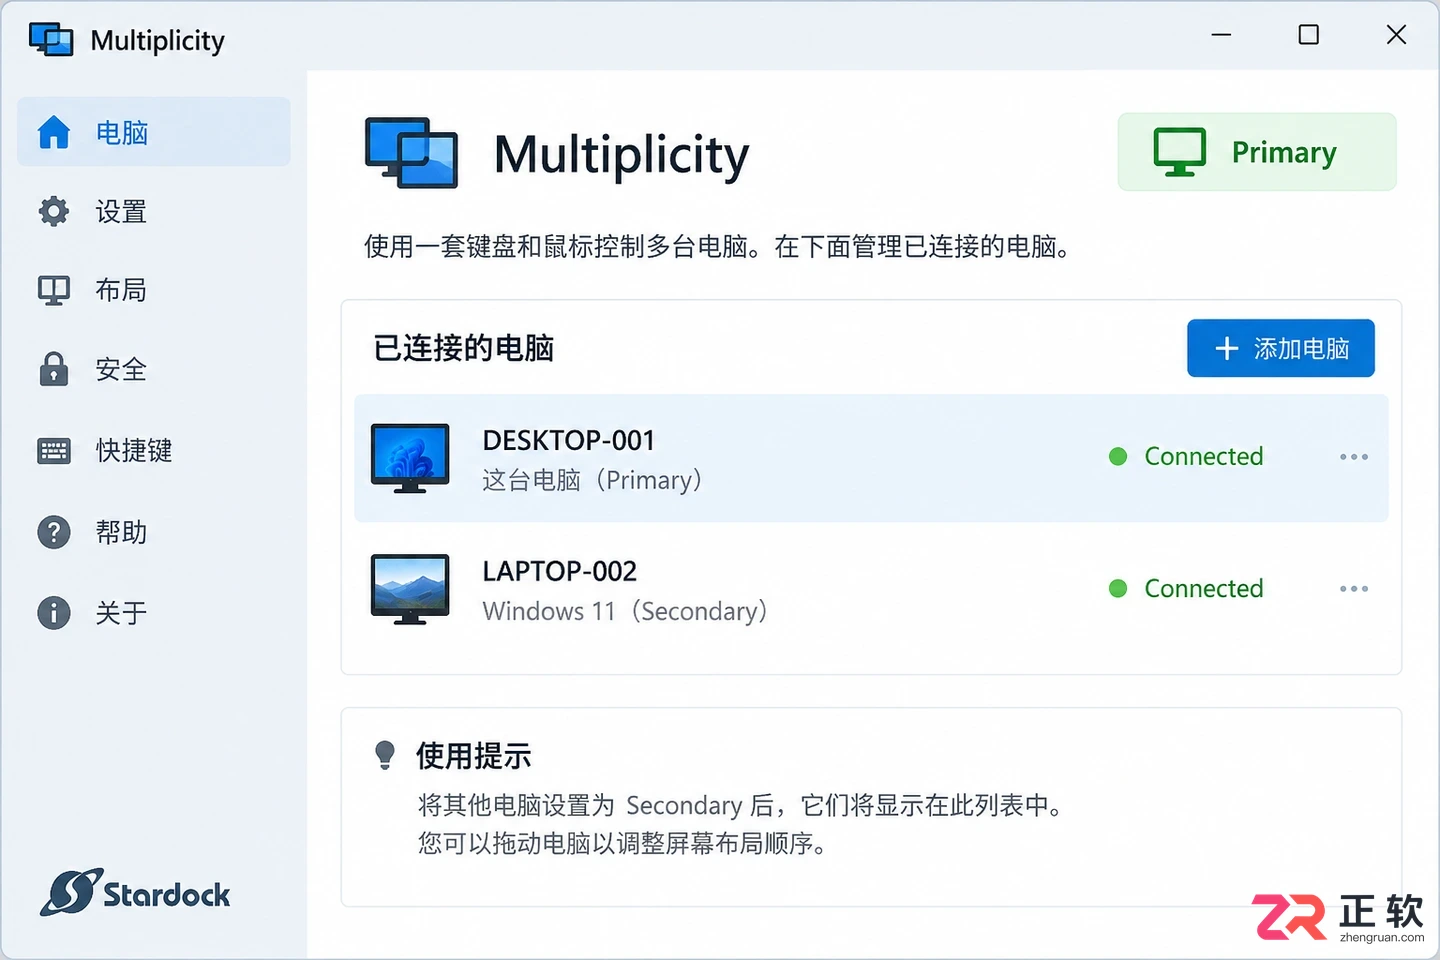Select the DESKTOP-001 name text
The width and height of the screenshot is (1440, 960).
(x=569, y=440)
